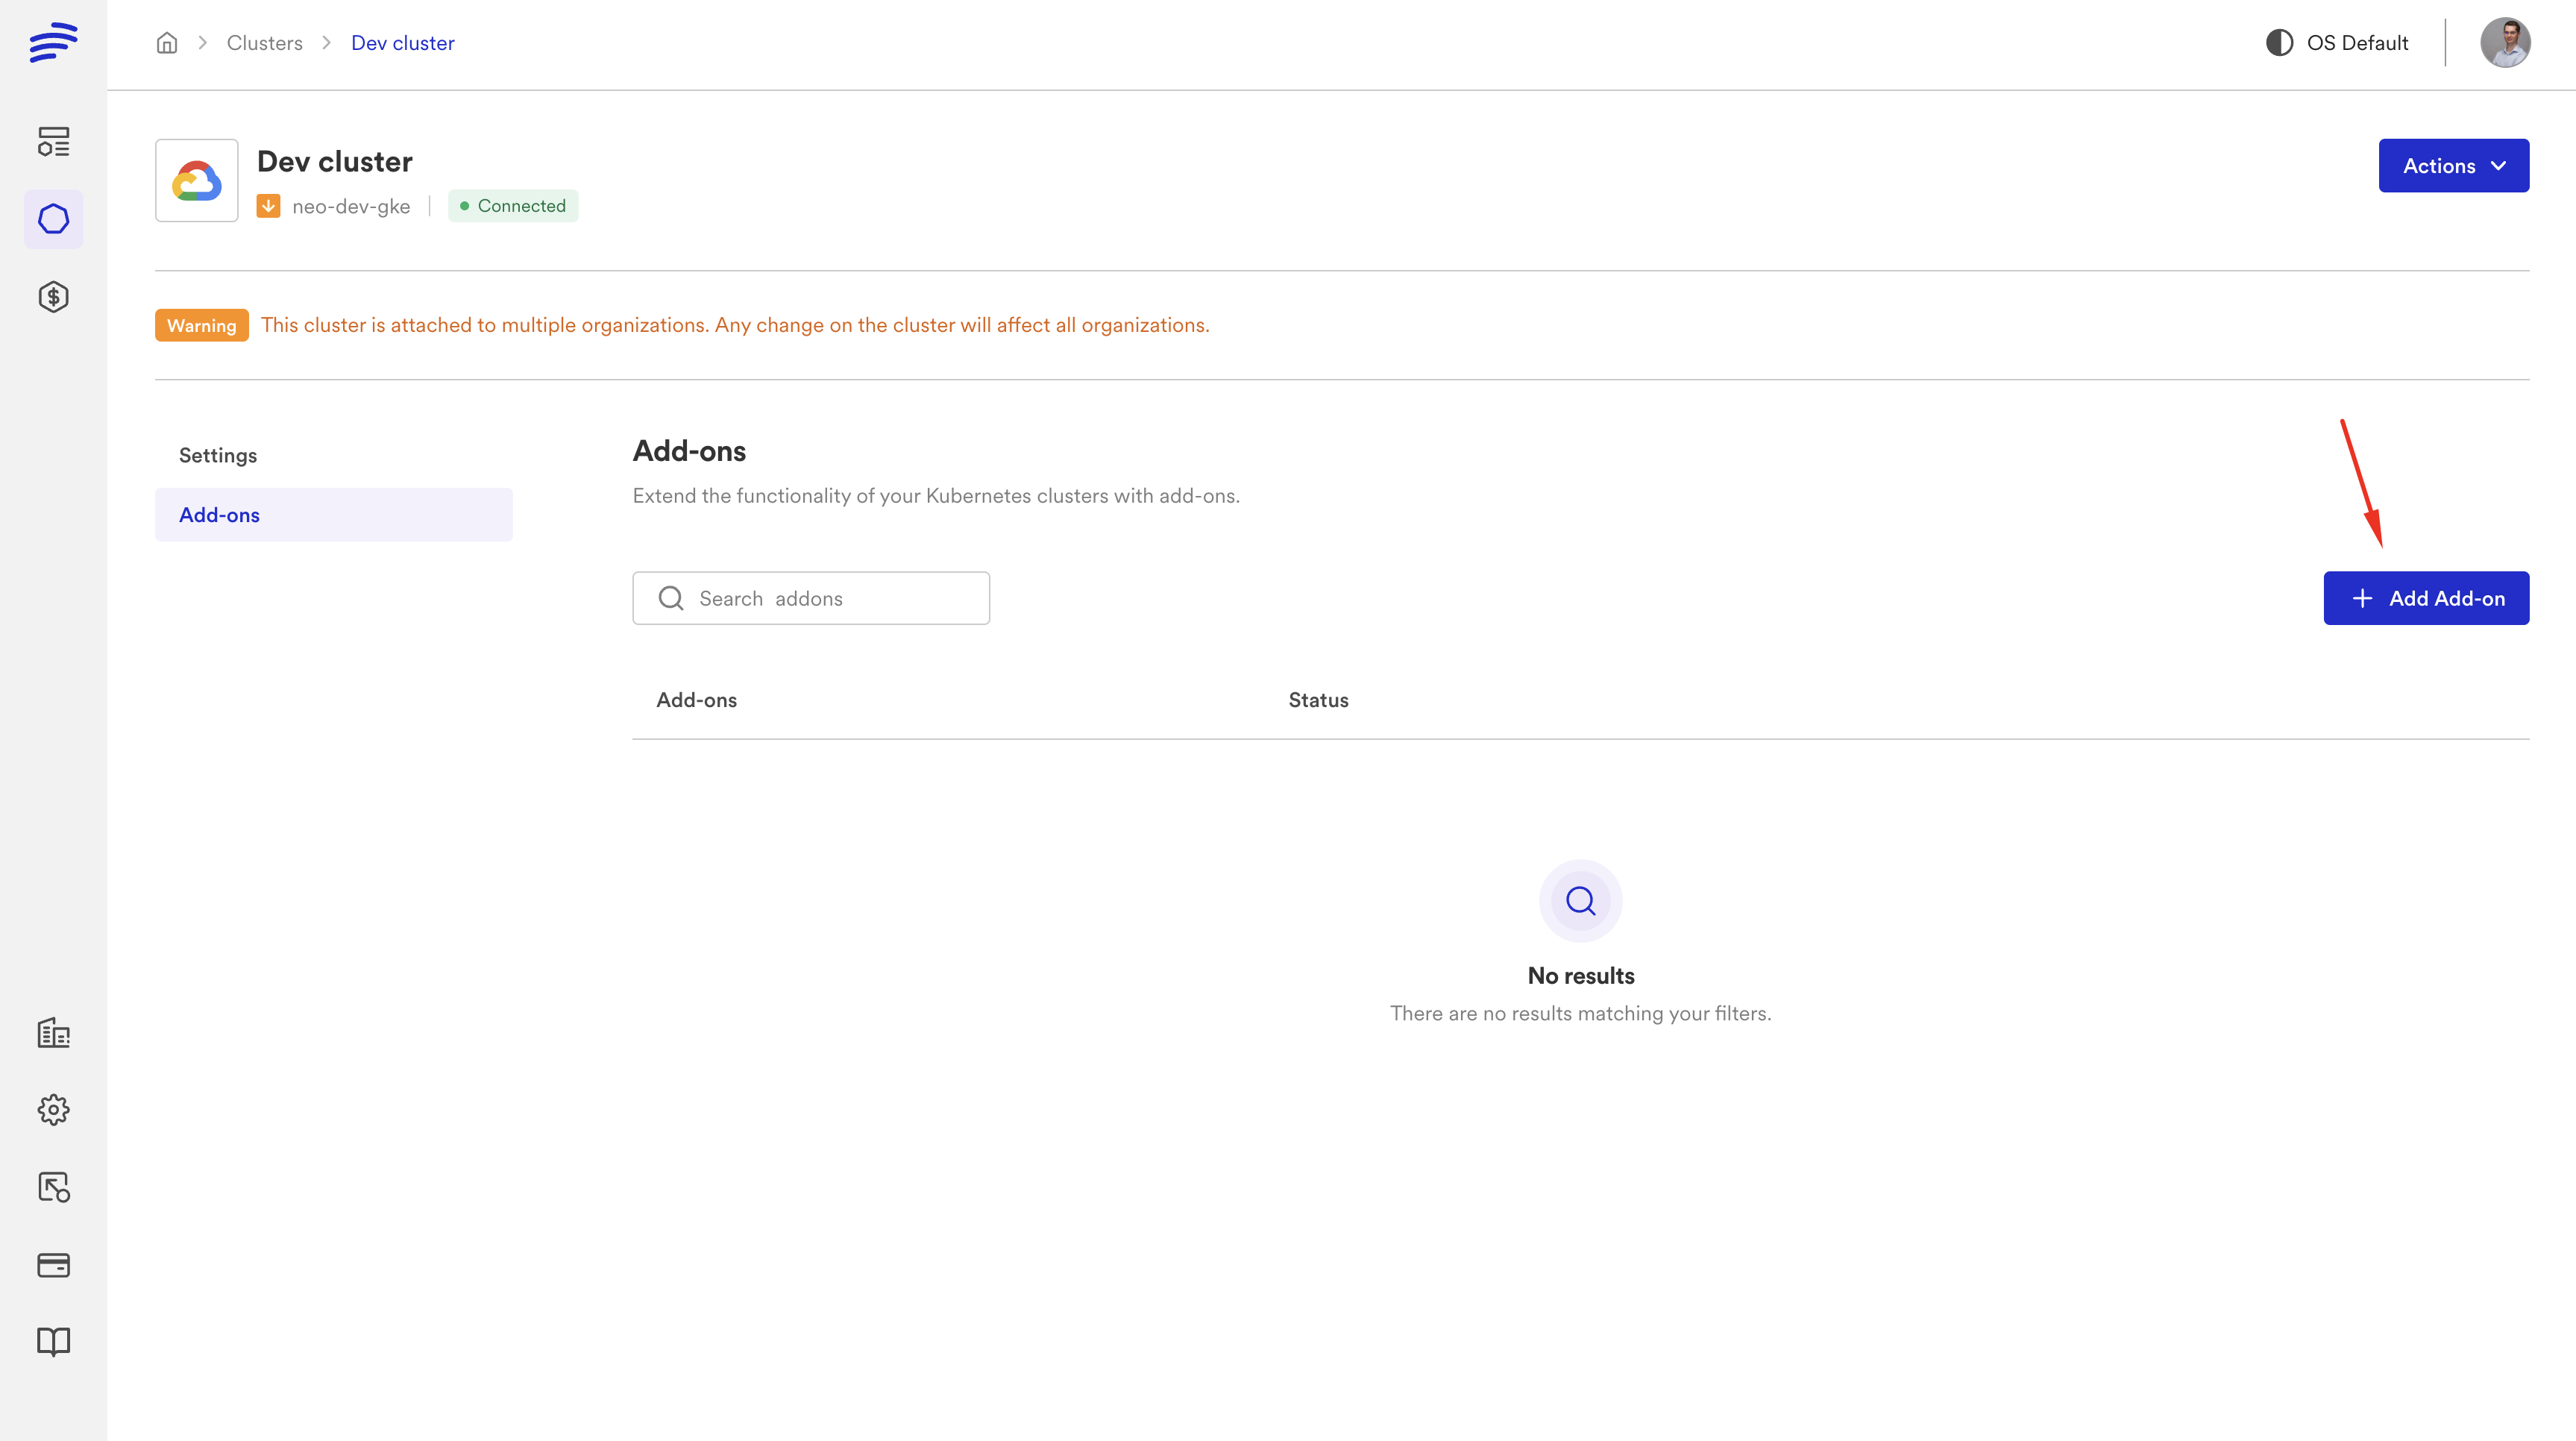
Task: Select the Settings tab
Action: coord(218,456)
